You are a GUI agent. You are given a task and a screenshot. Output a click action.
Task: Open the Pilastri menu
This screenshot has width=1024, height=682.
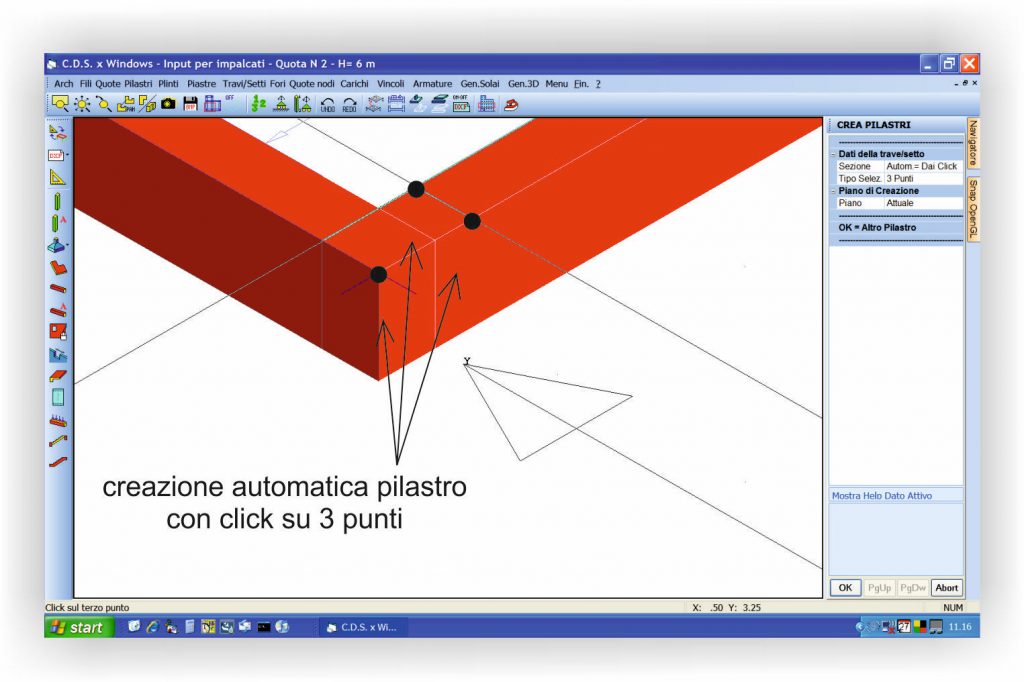click(138, 84)
